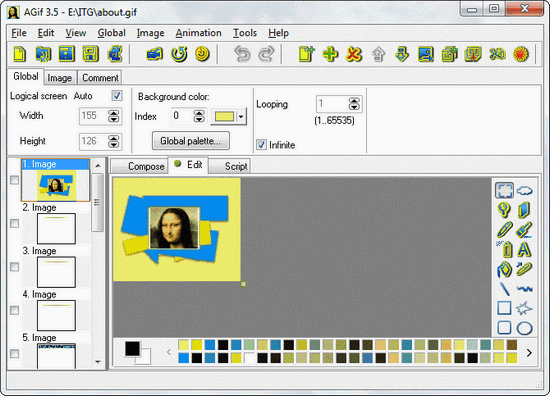550x396 pixels.
Task: Select the pencil drawing tool
Action: click(504, 230)
